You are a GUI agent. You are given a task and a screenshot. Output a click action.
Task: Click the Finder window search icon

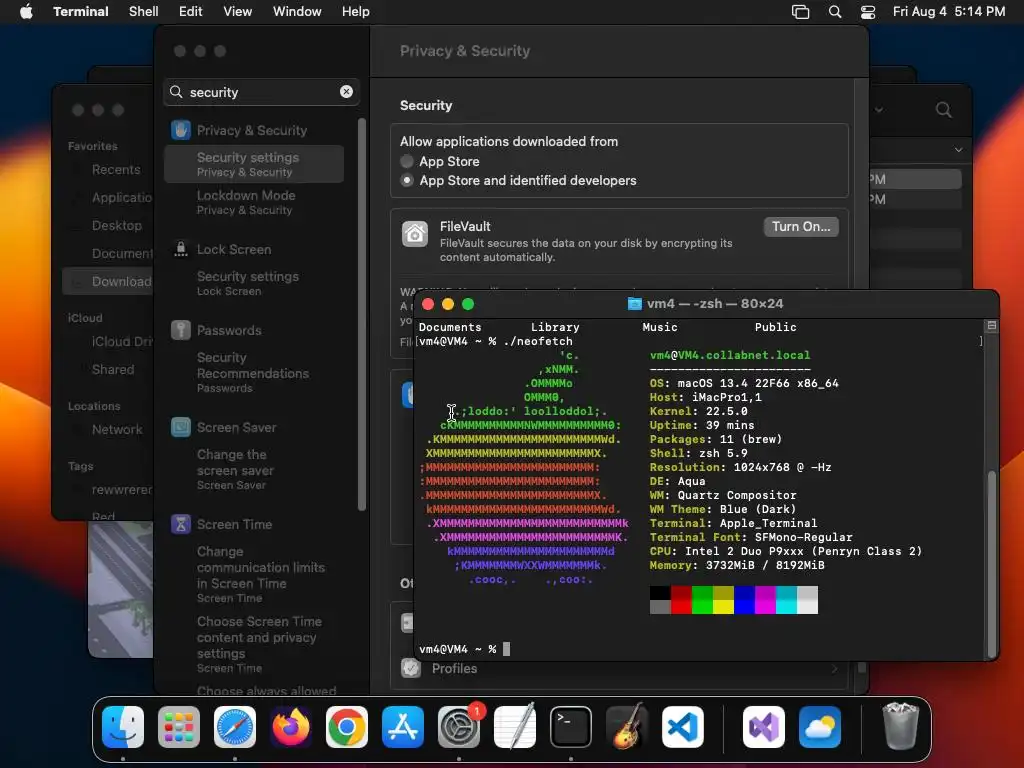[x=944, y=110]
